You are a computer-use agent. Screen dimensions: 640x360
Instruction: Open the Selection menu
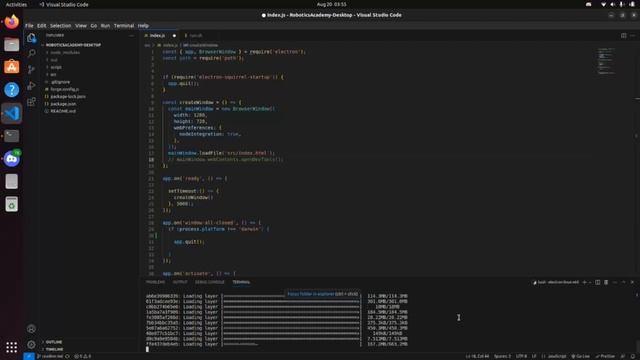(x=60, y=26)
